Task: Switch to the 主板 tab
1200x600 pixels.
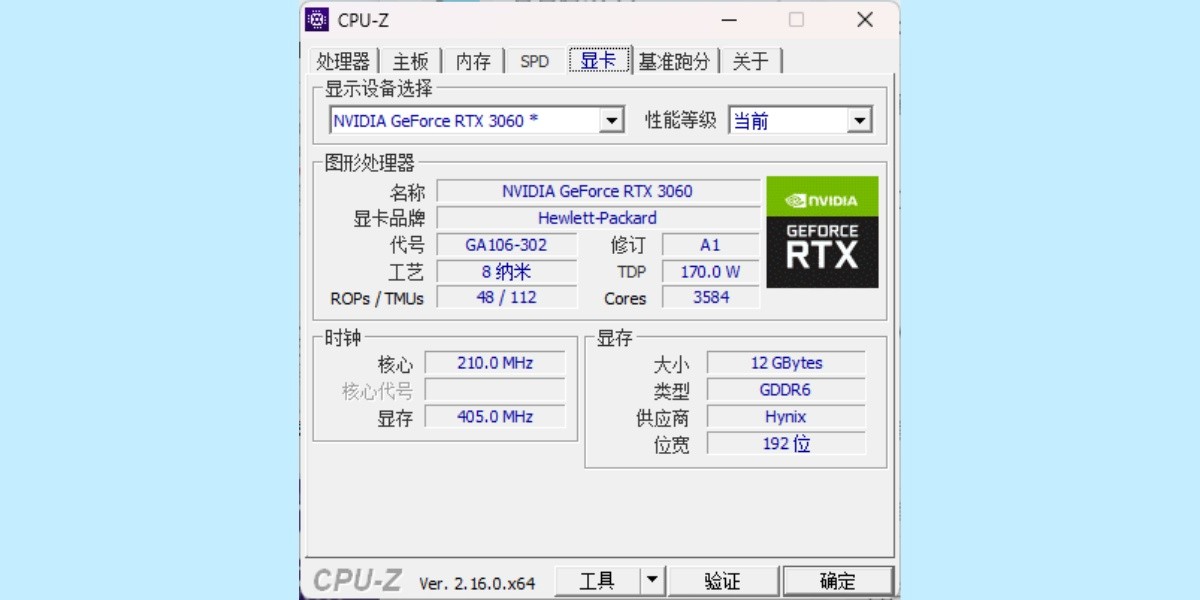Action: tap(410, 62)
